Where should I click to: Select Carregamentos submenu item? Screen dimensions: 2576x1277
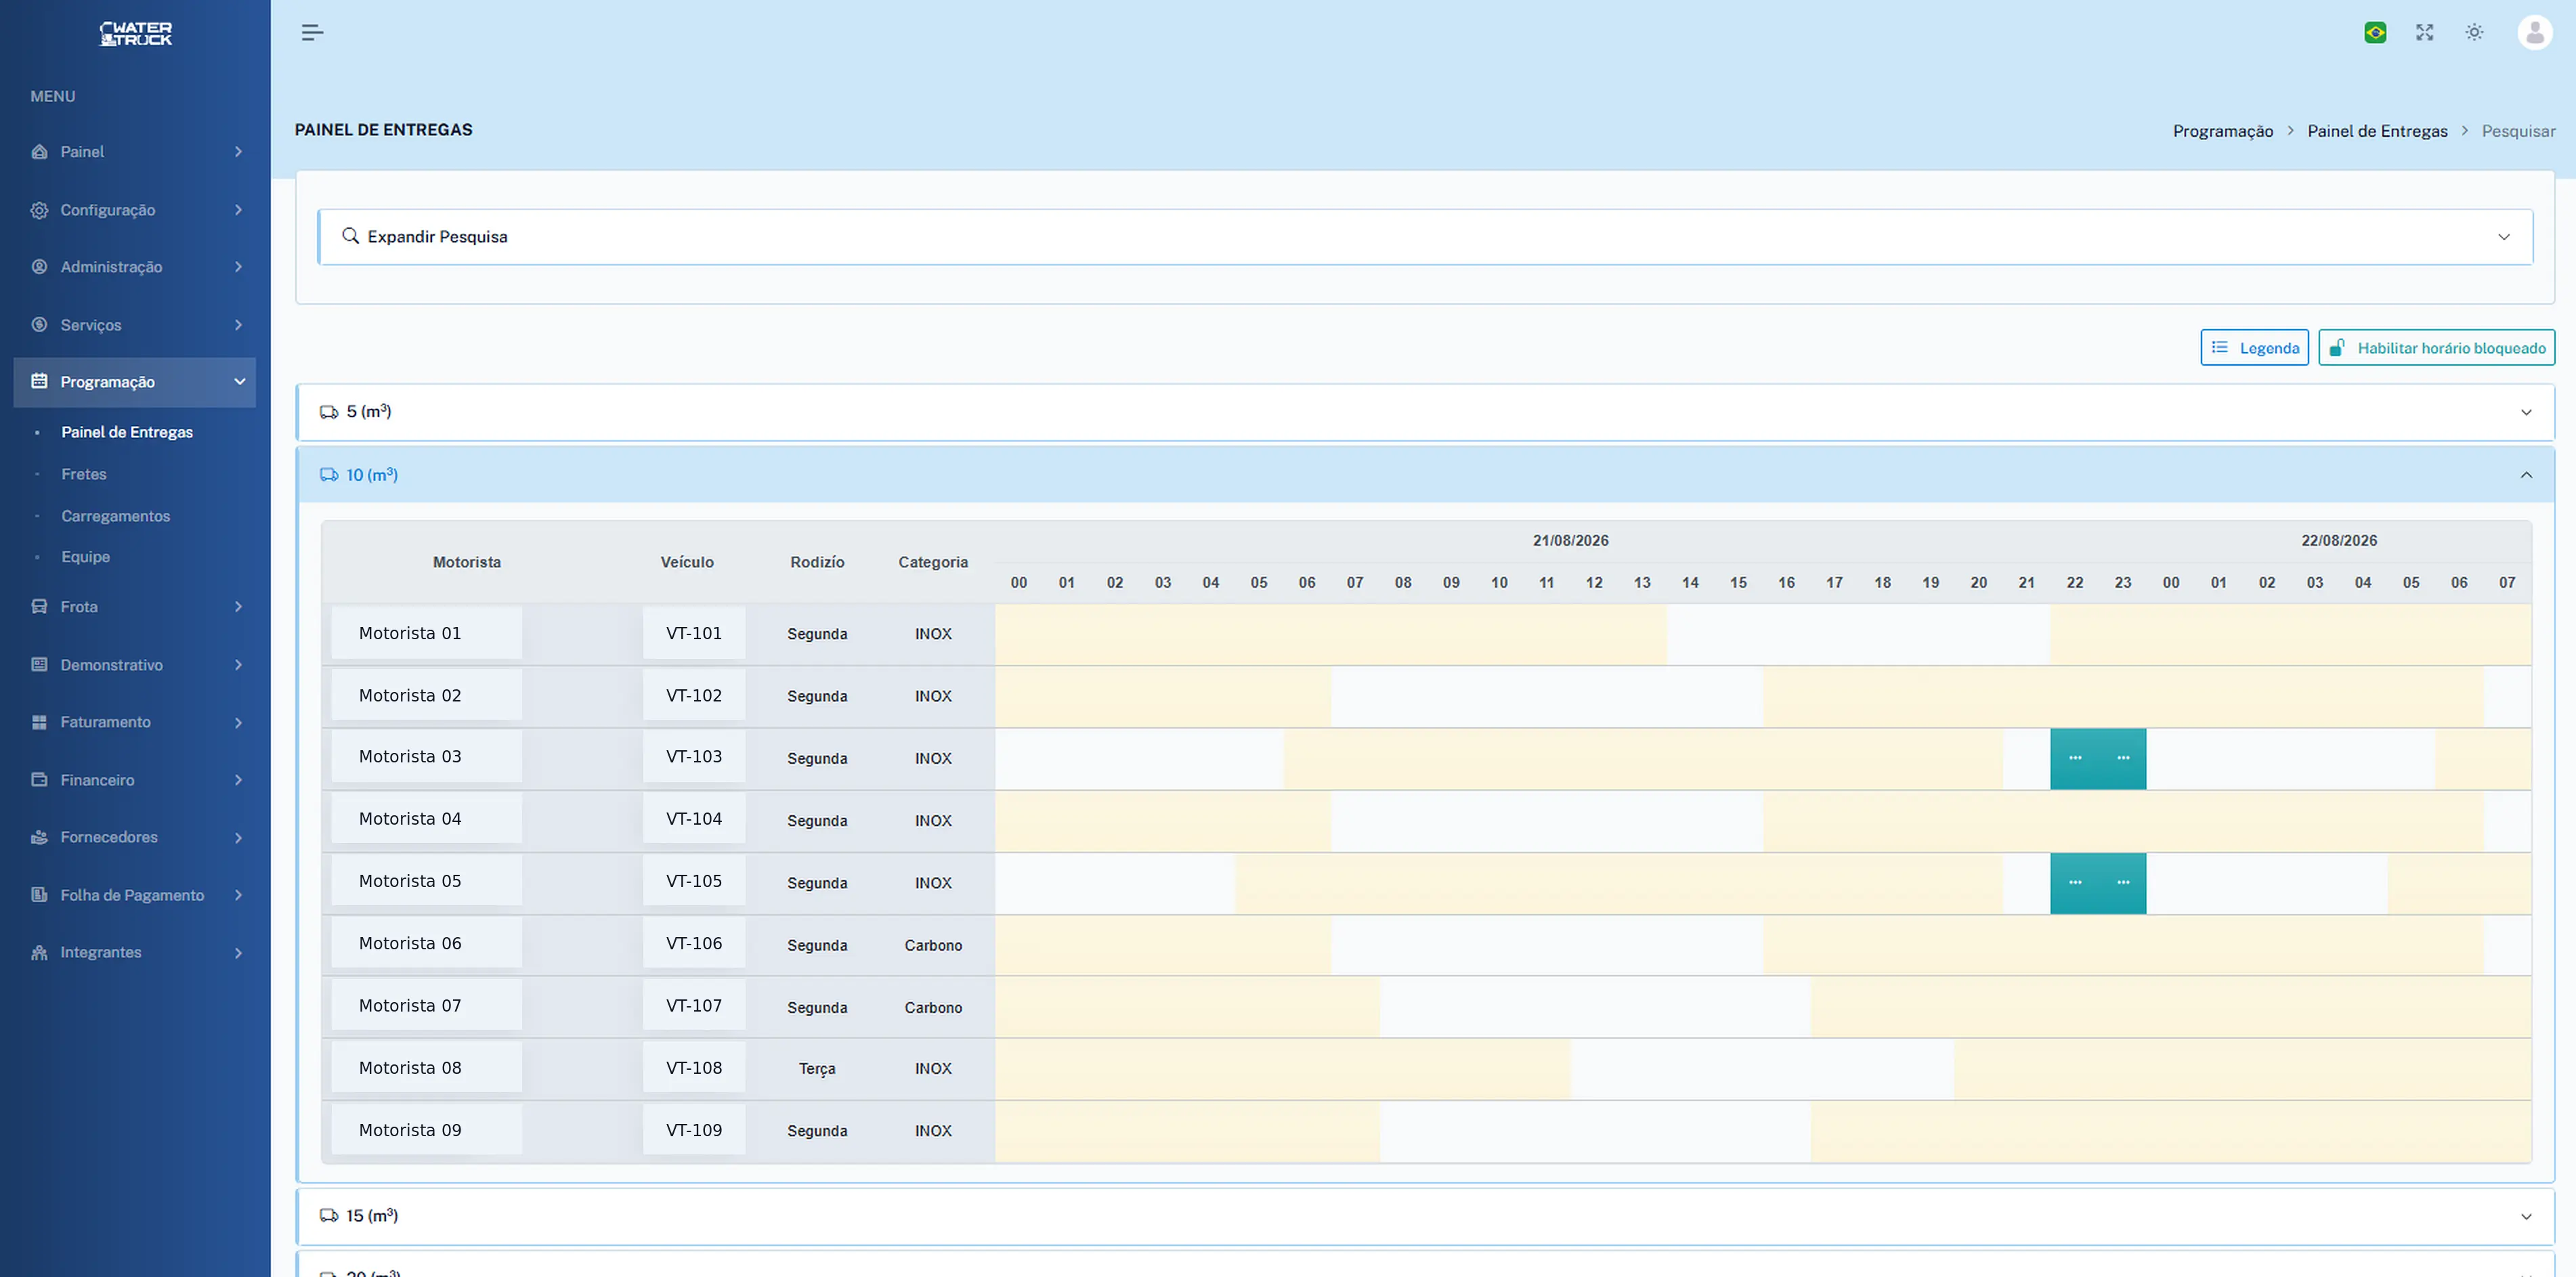click(116, 516)
